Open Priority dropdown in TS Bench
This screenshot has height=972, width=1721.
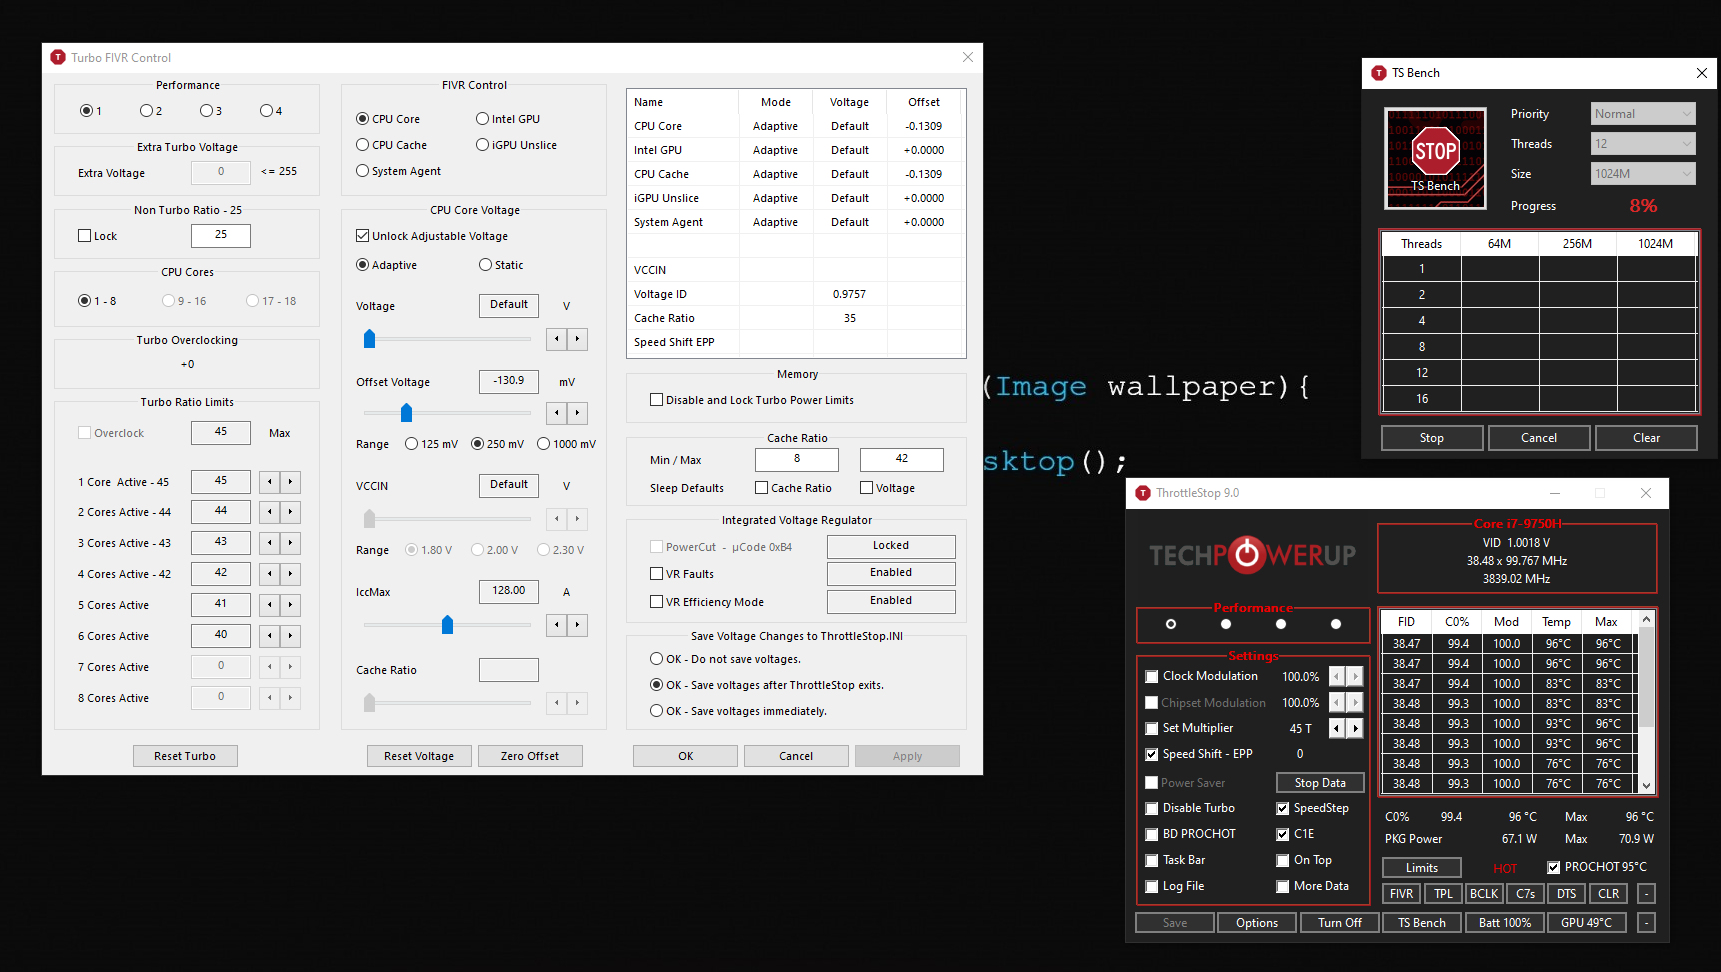click(x=1643, y=114)
